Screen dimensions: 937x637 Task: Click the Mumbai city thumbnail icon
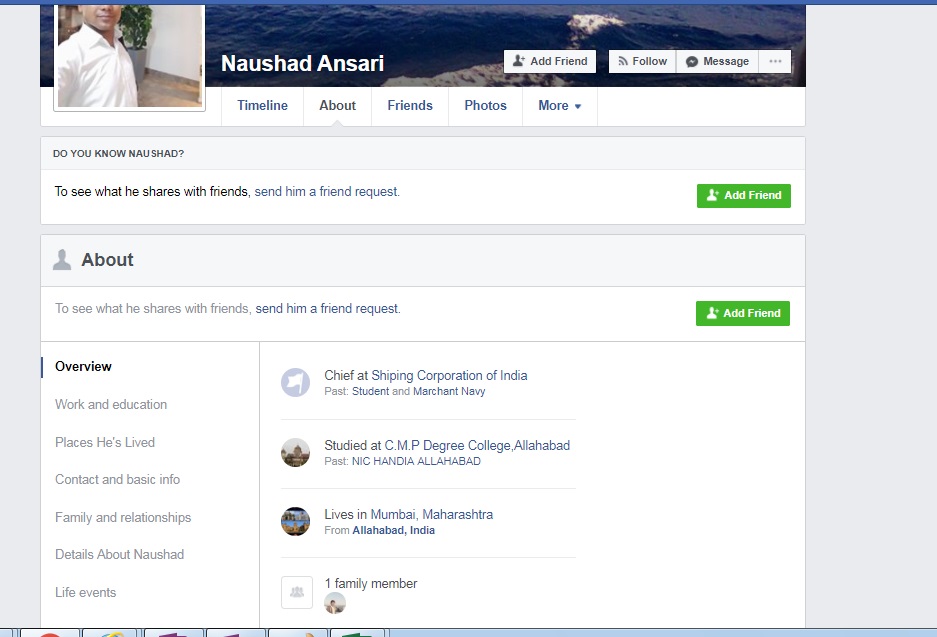(x=296, y=521)
